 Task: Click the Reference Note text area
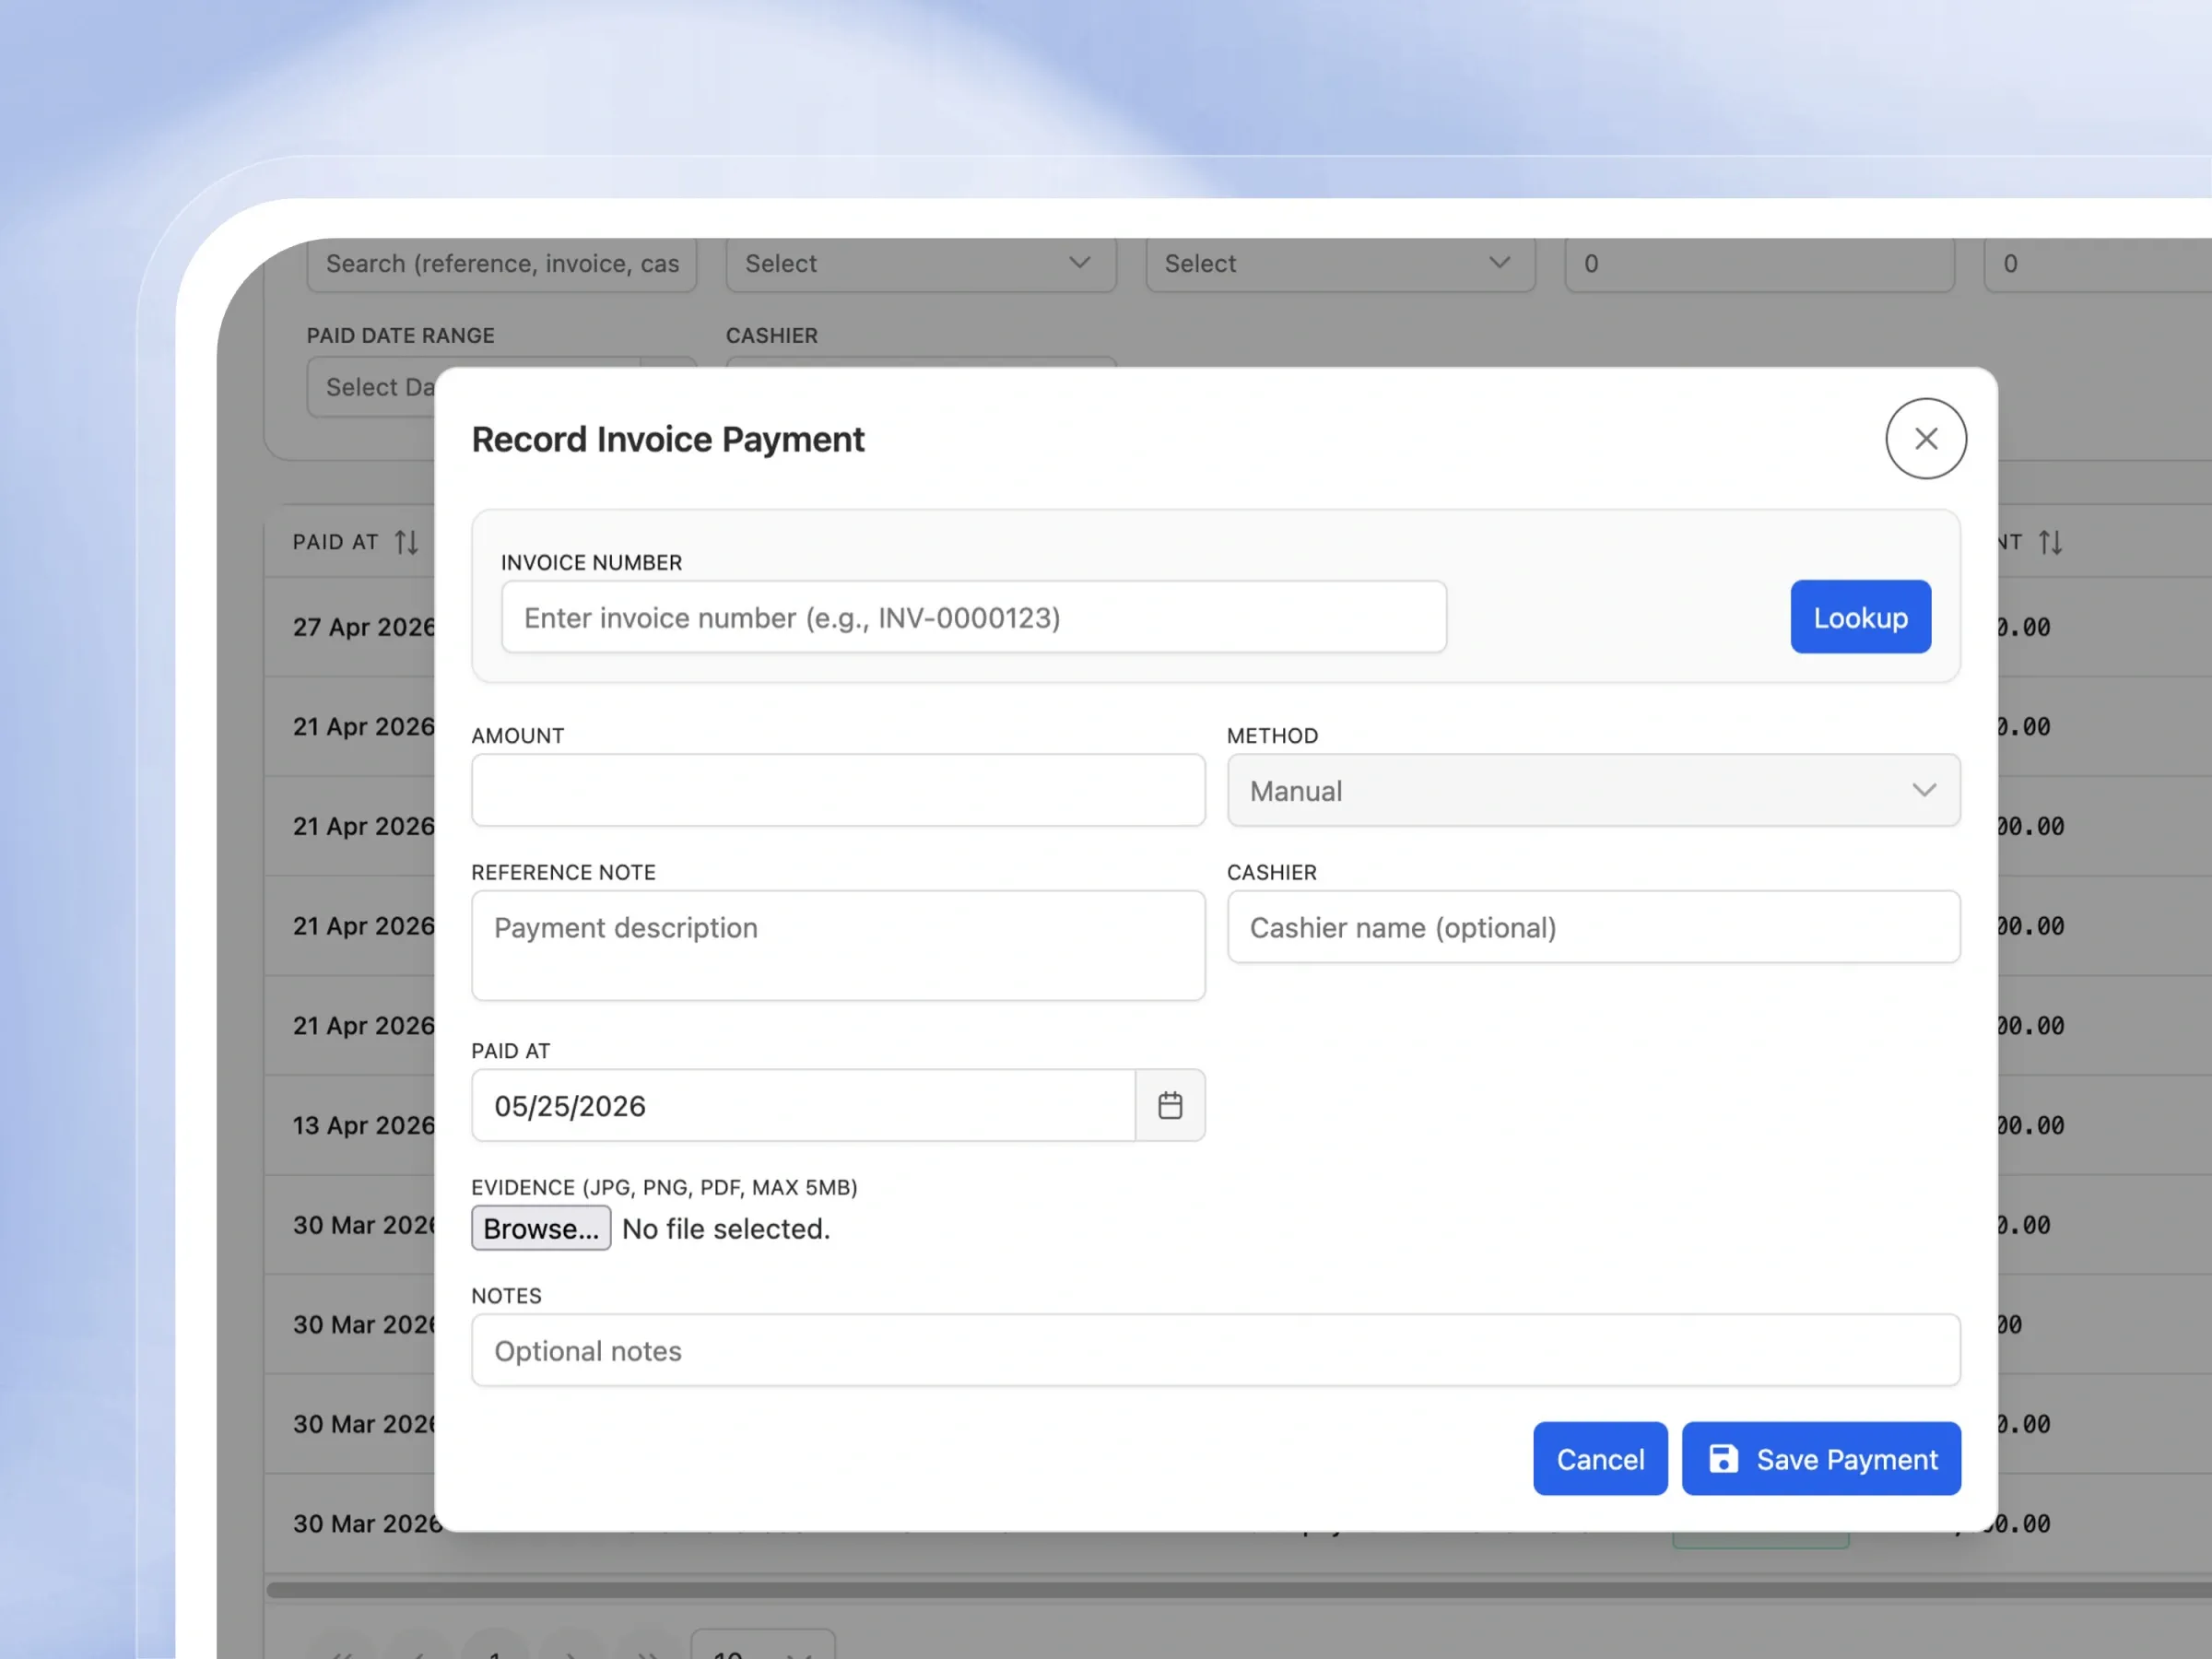click(x=838, y=945)
